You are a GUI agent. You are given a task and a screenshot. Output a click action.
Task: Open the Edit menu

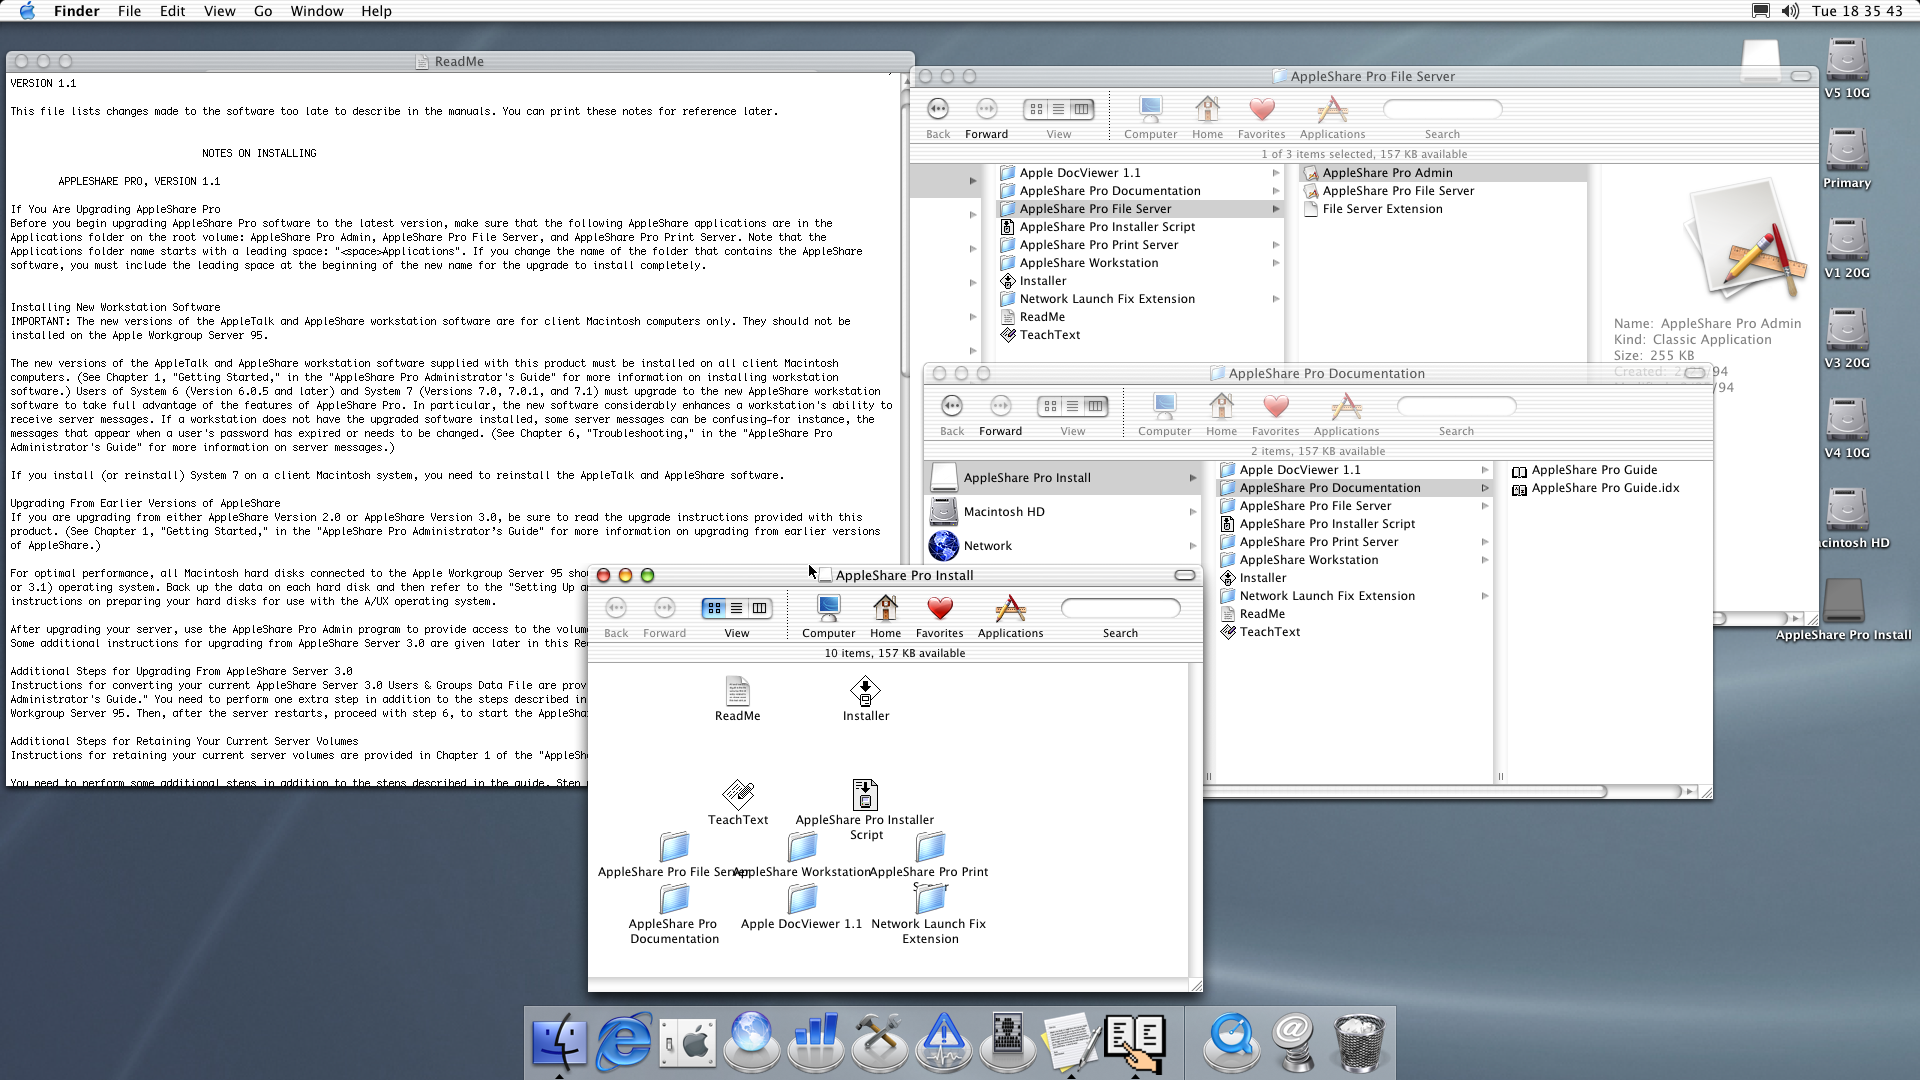point(173,11)
